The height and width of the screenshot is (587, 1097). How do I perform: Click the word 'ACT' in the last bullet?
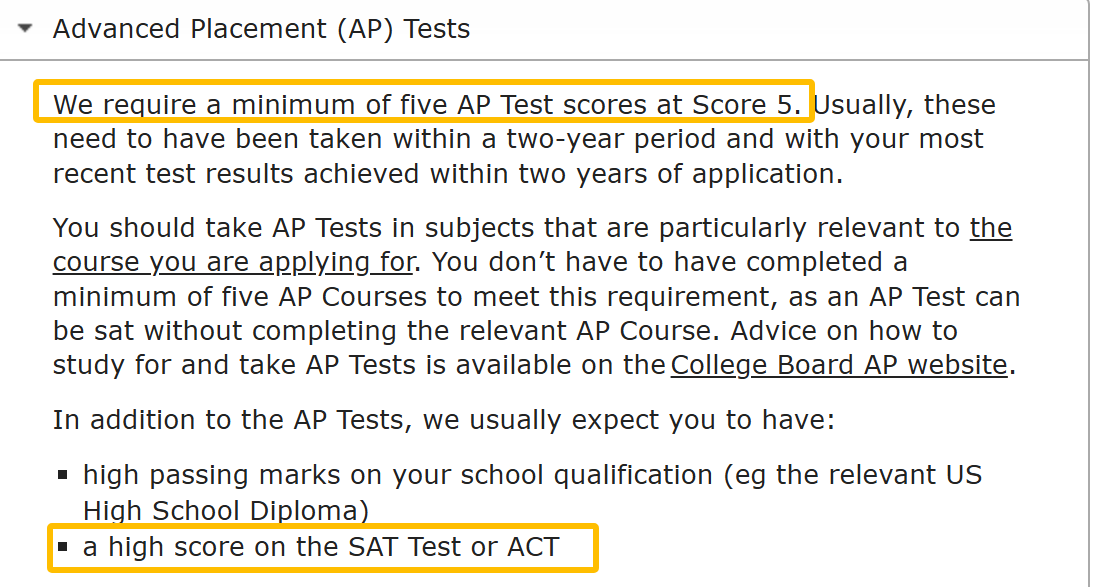coord(530,547)
